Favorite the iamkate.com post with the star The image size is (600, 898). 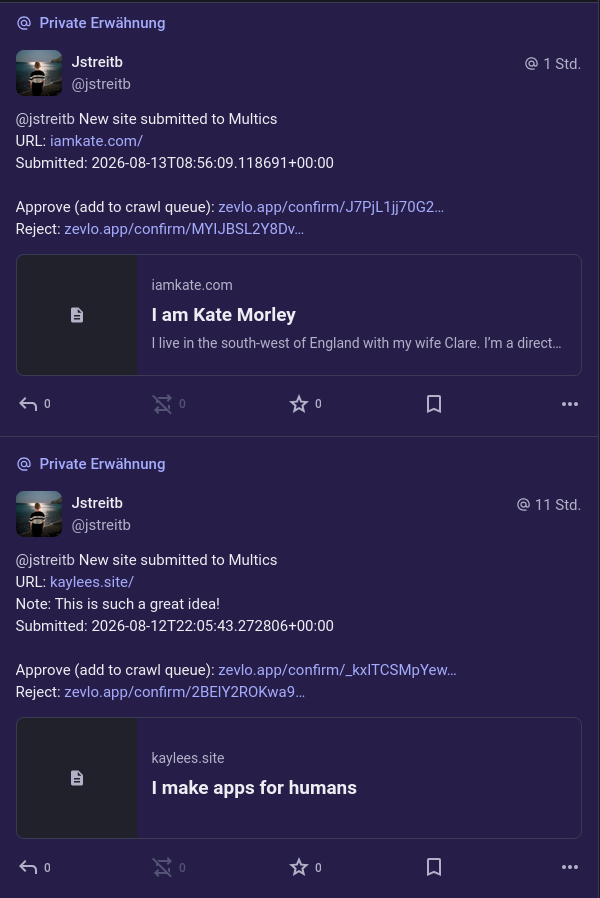(299, 404)
